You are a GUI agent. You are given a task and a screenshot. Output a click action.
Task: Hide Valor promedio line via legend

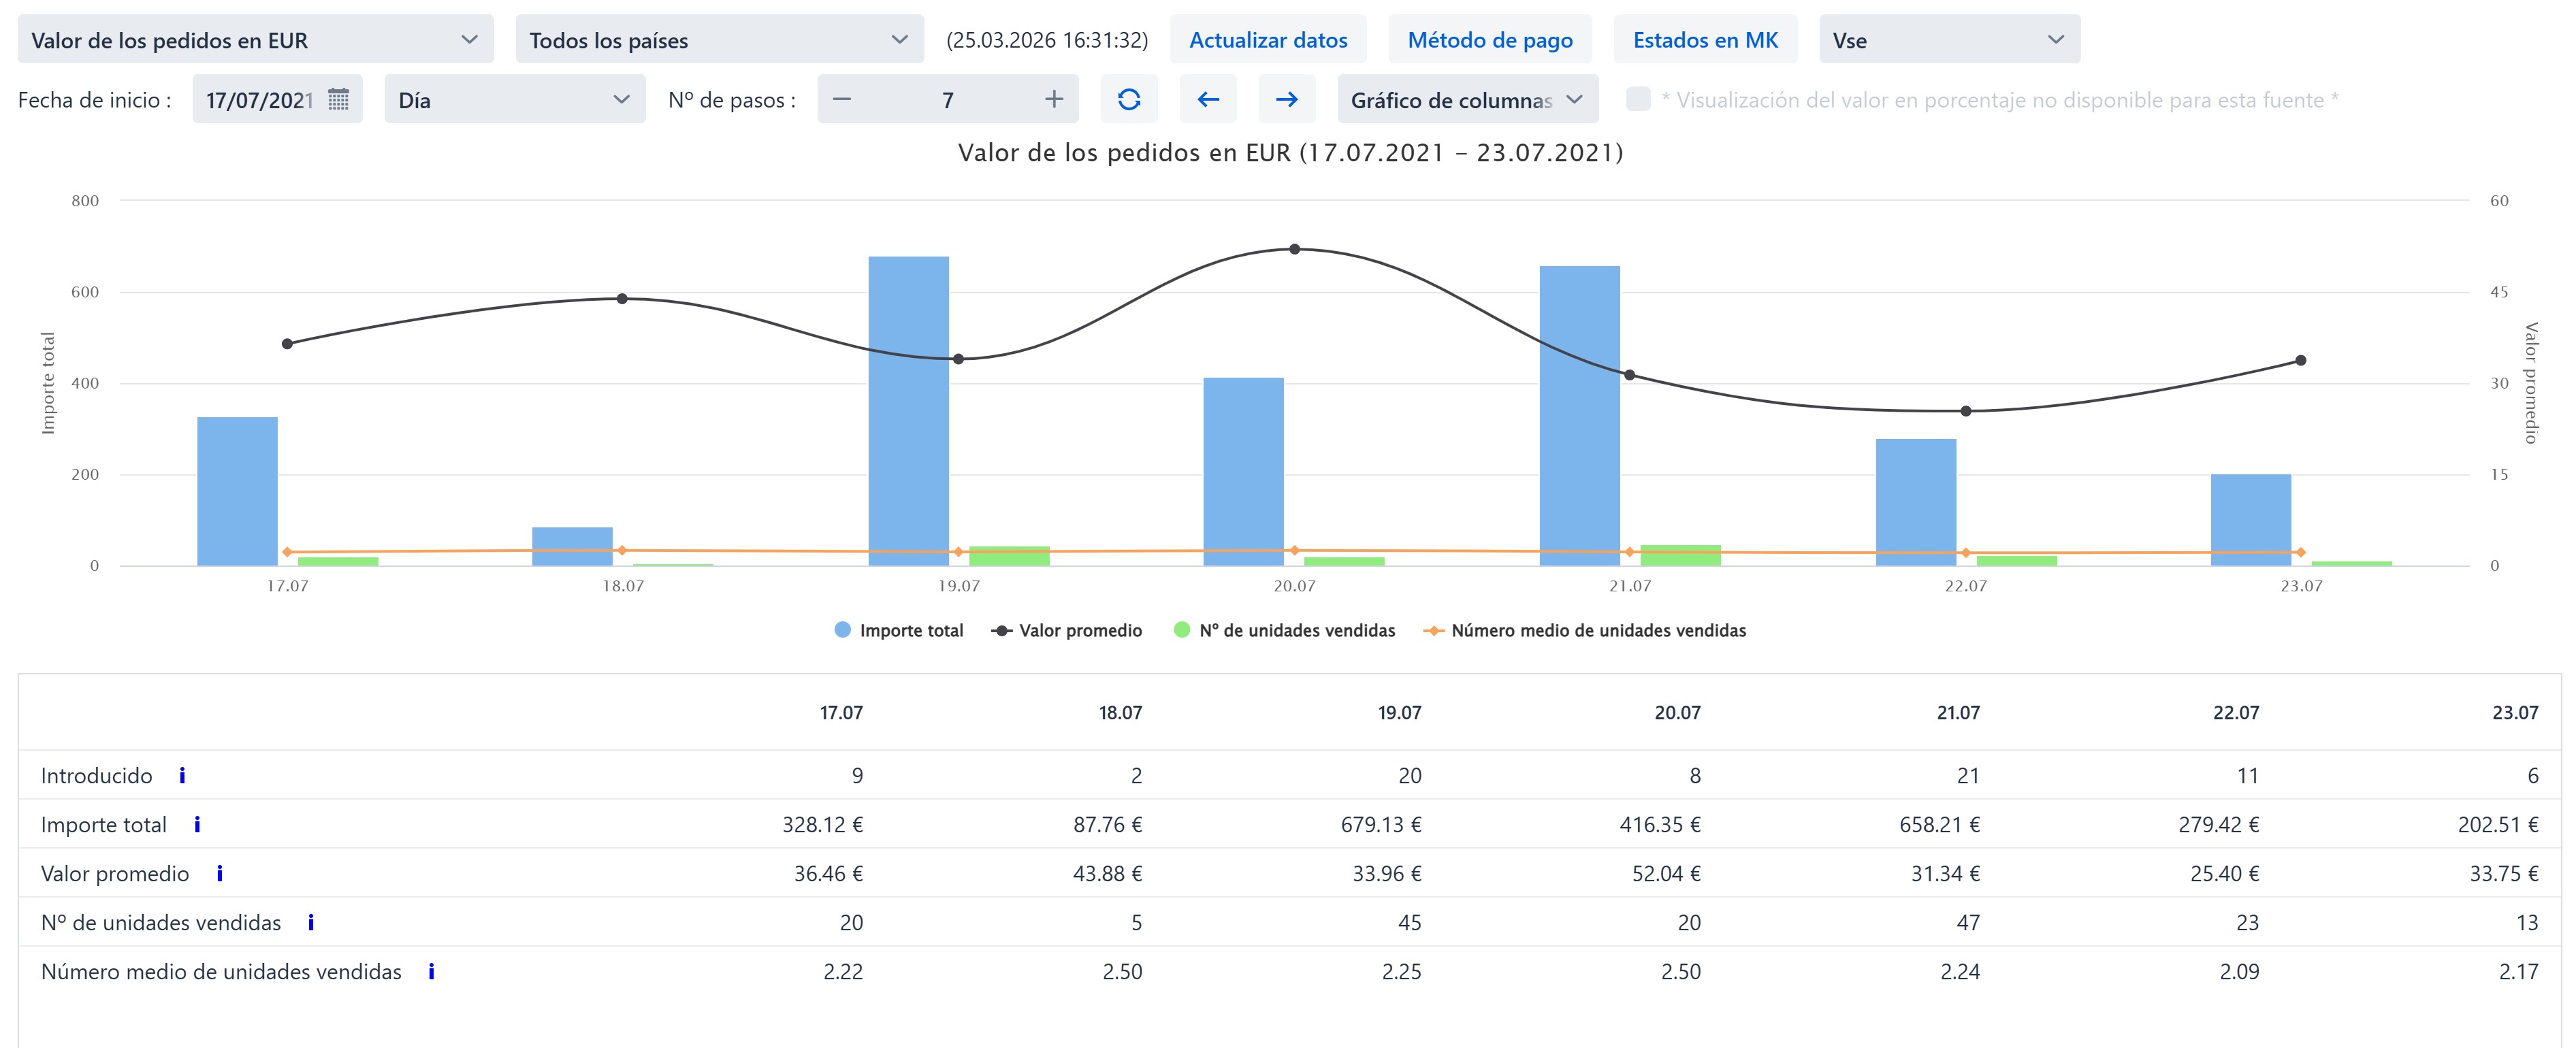pos(1067,630)
